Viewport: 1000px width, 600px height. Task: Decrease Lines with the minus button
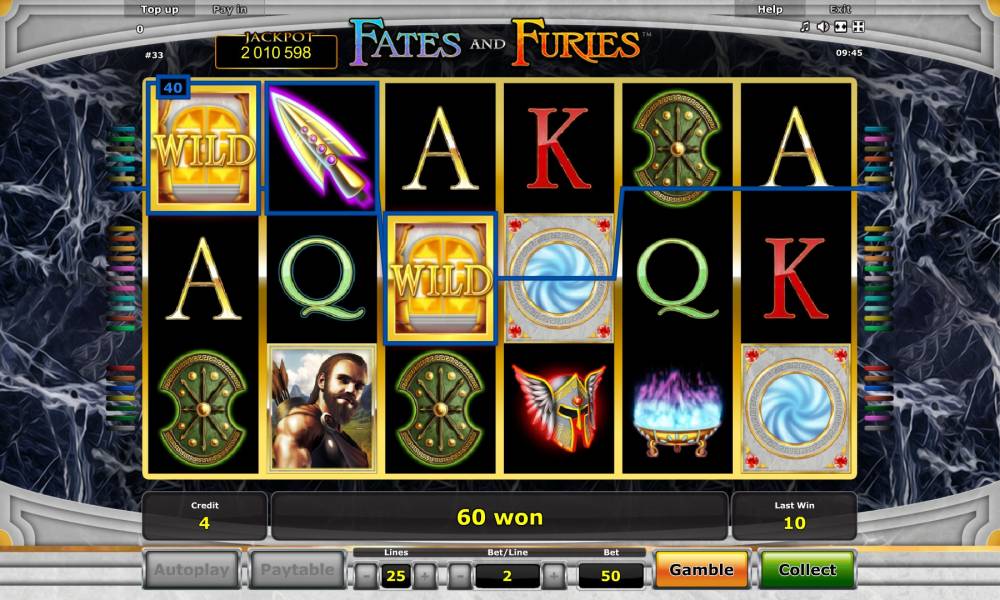pyautogui.click(x=366, y=576)
